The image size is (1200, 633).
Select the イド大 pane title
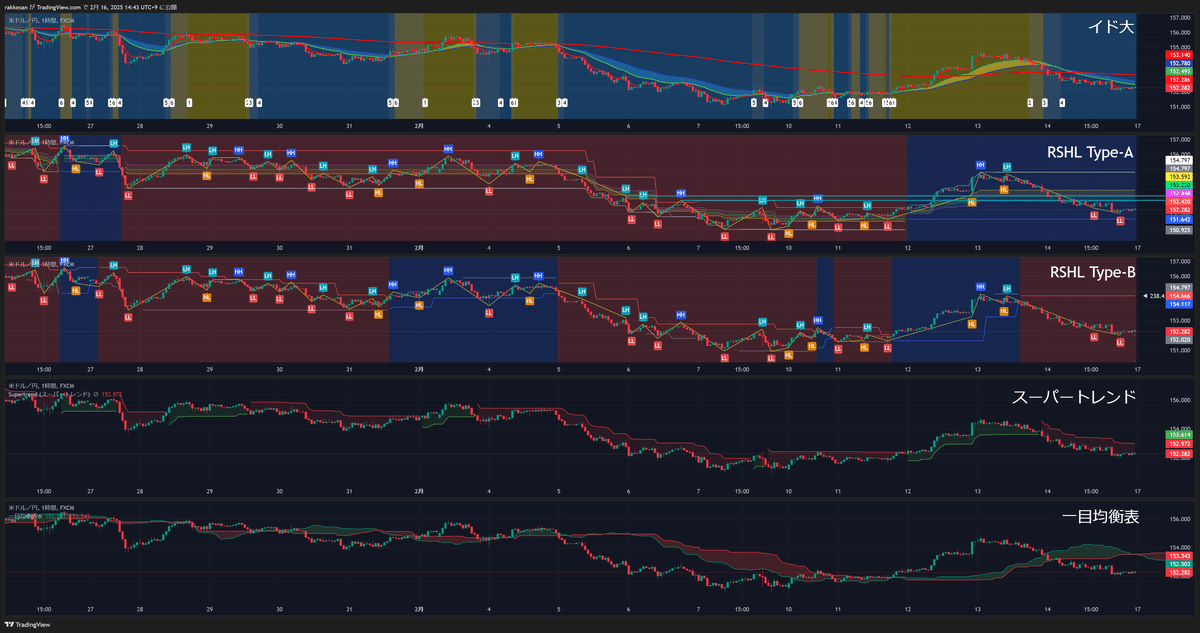(x=1110, y=28)
